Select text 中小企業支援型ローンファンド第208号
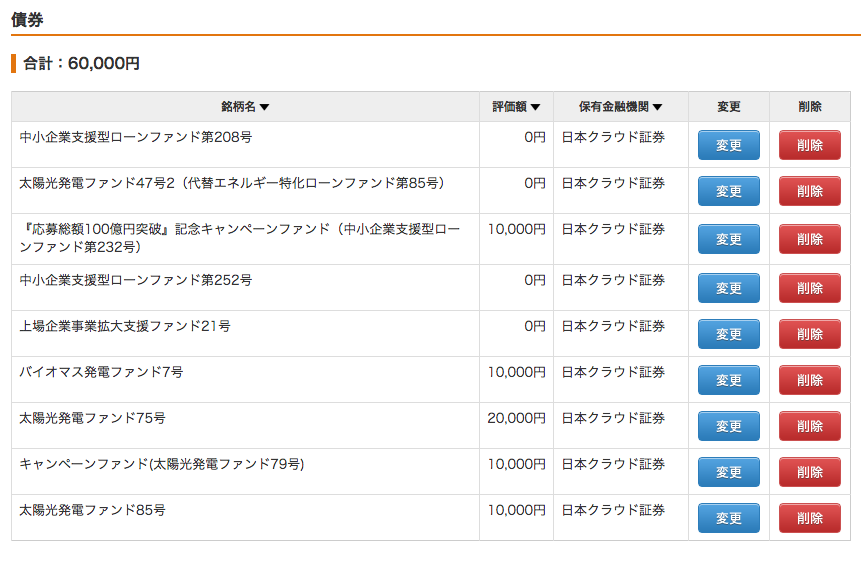The width and height of the screenshot is (861, 563). [136, 137]
